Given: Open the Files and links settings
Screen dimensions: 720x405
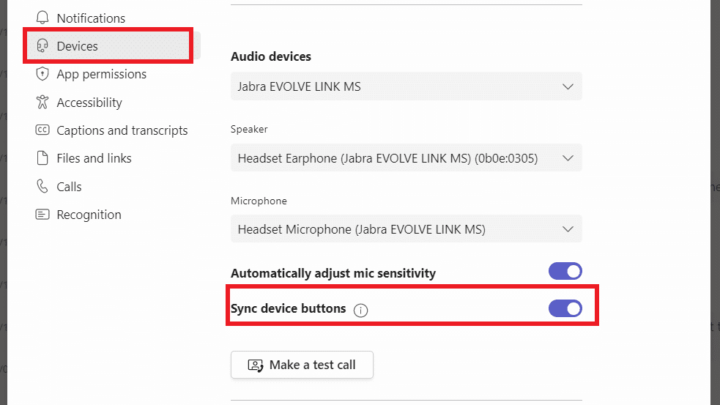Looking at the screenshot, I should point(94,158).
